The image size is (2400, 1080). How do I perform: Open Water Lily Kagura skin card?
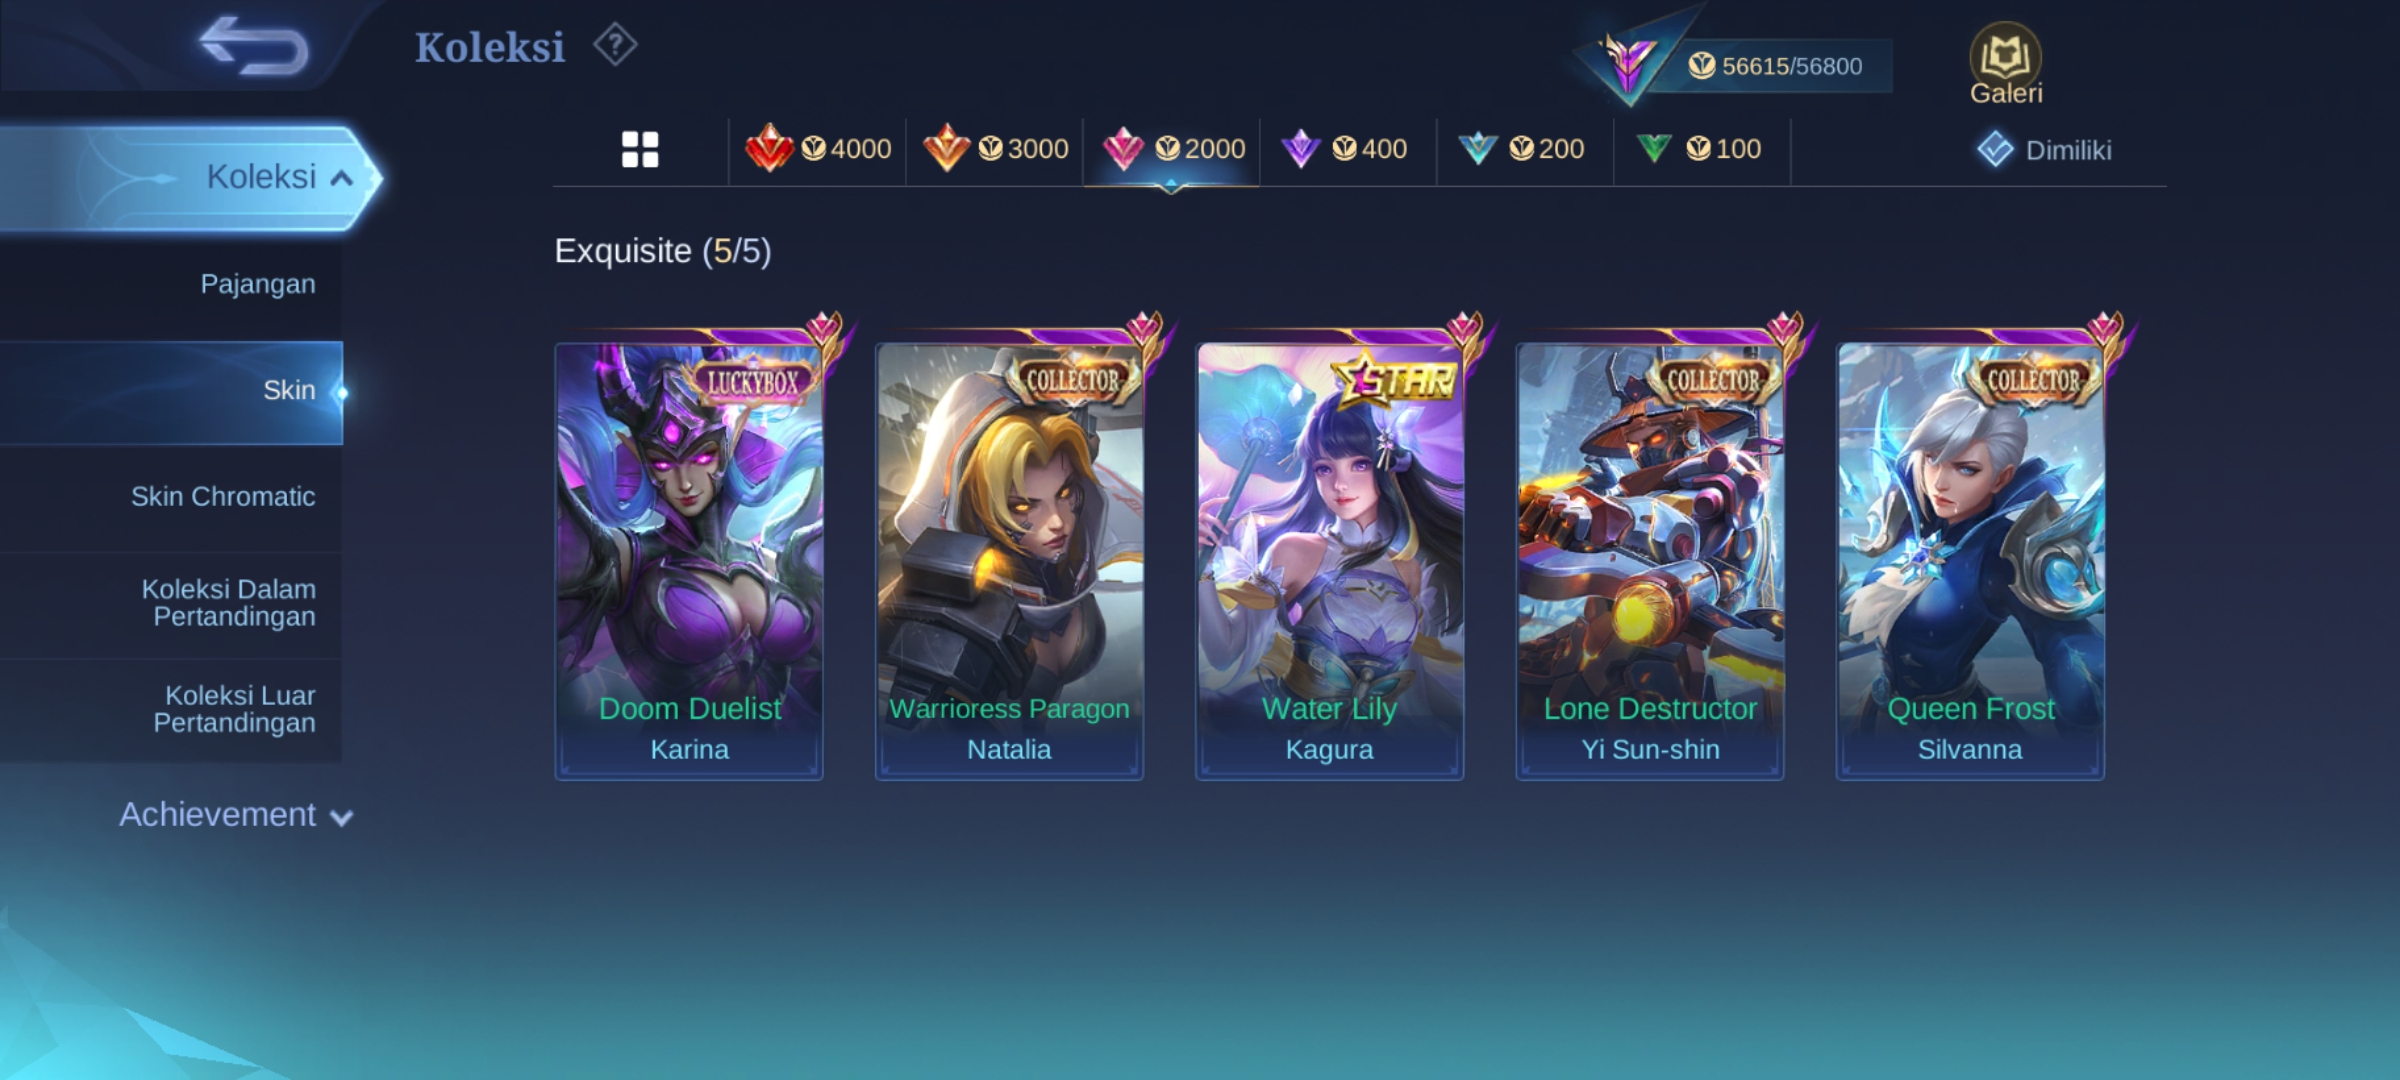click(x=1329, y=561)
